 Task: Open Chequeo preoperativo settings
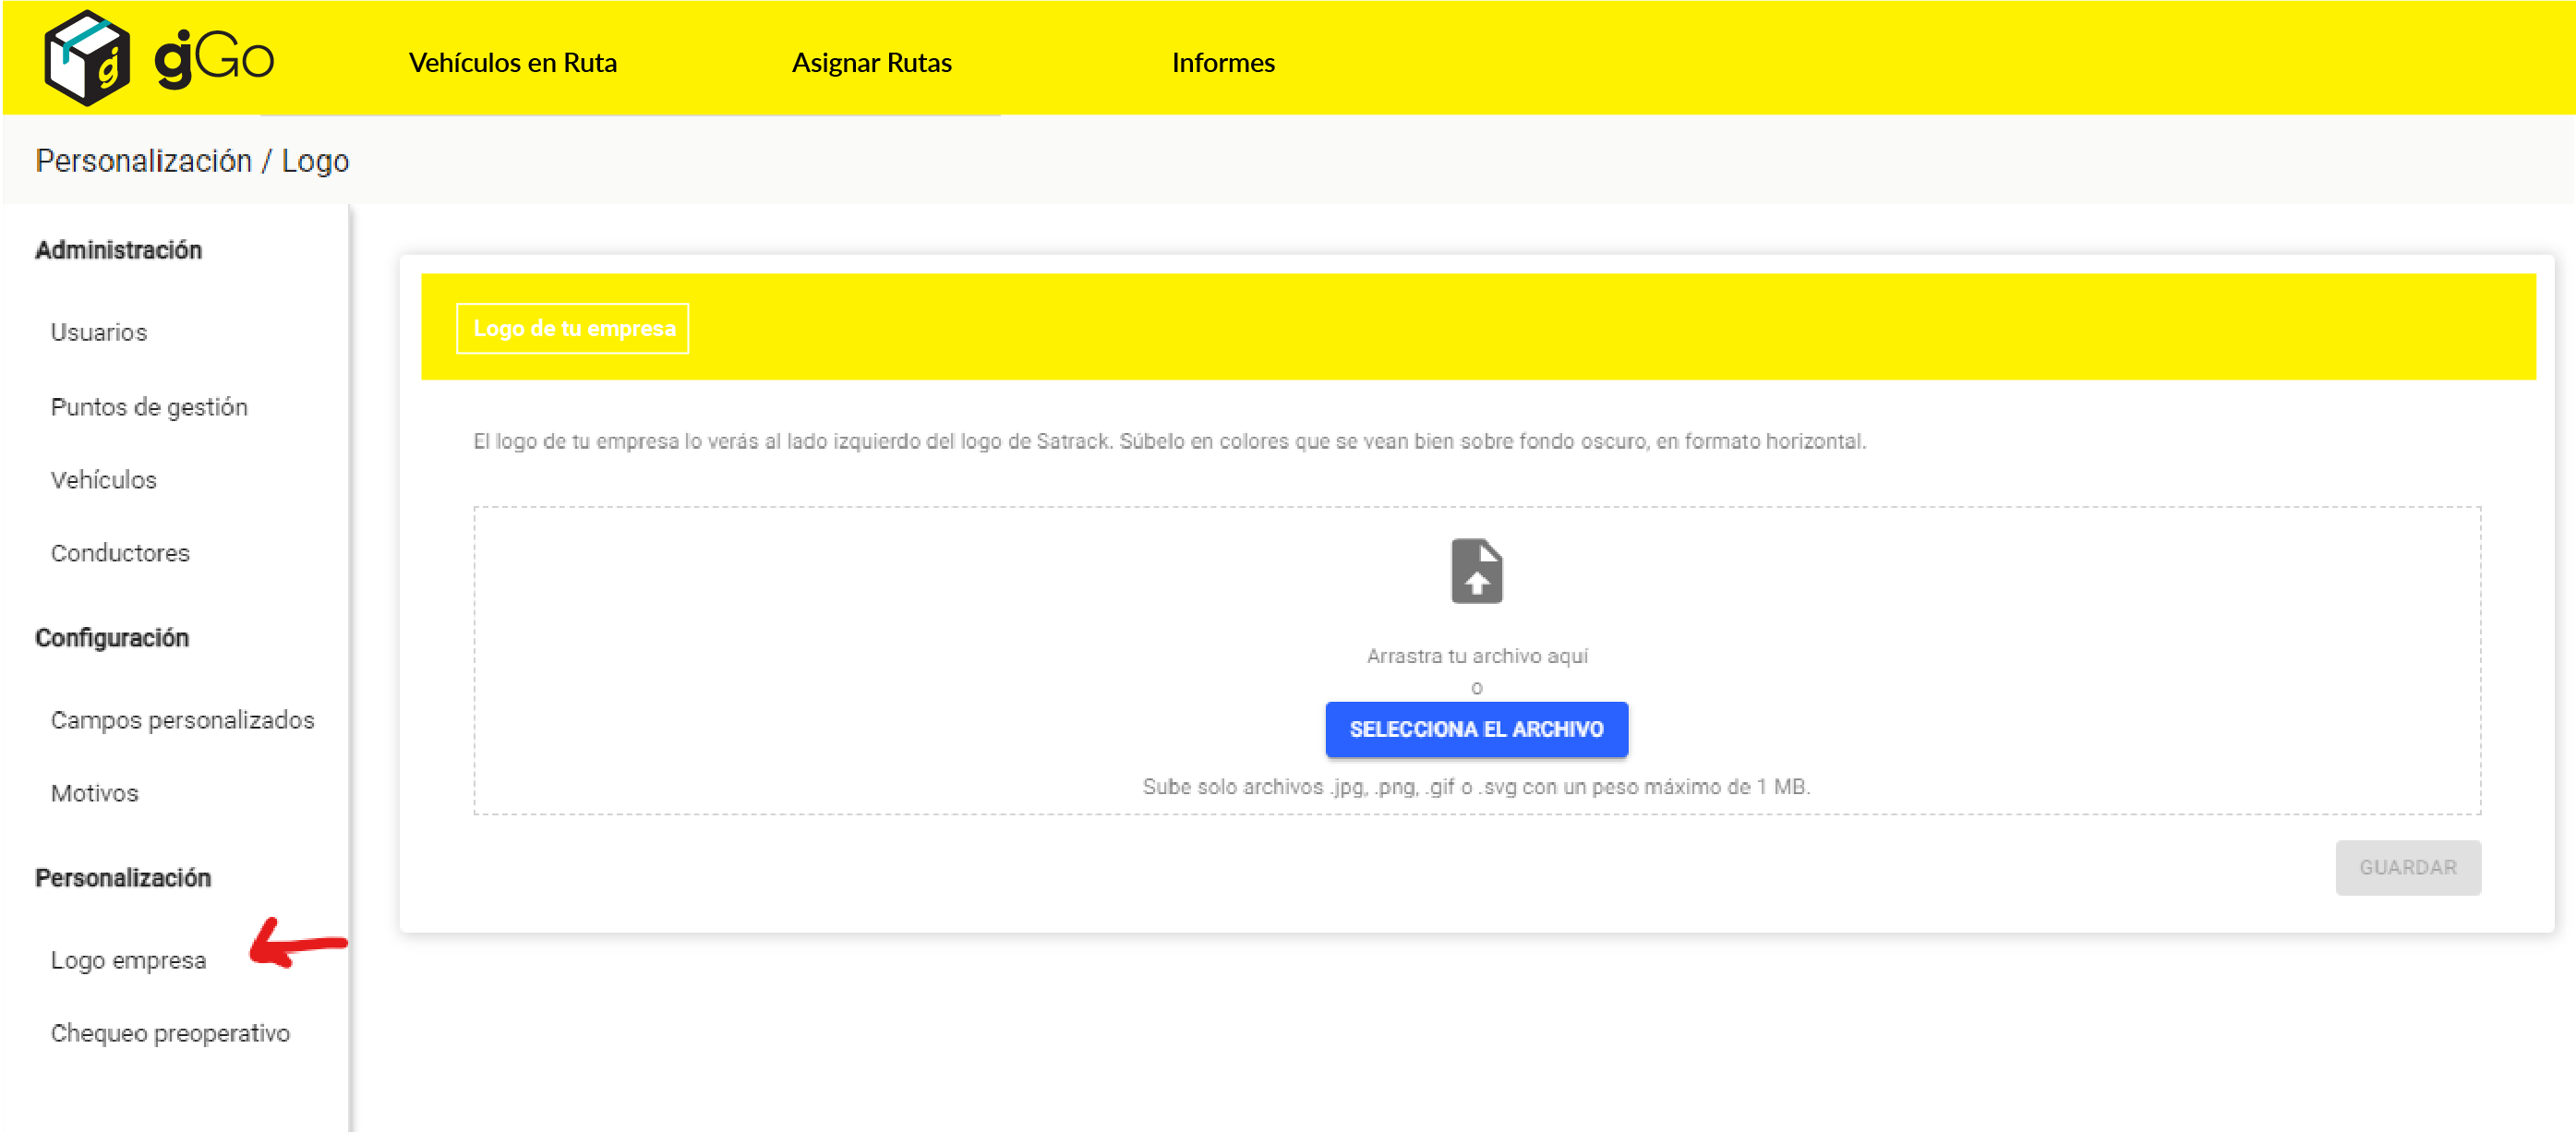coord(170,1033)
